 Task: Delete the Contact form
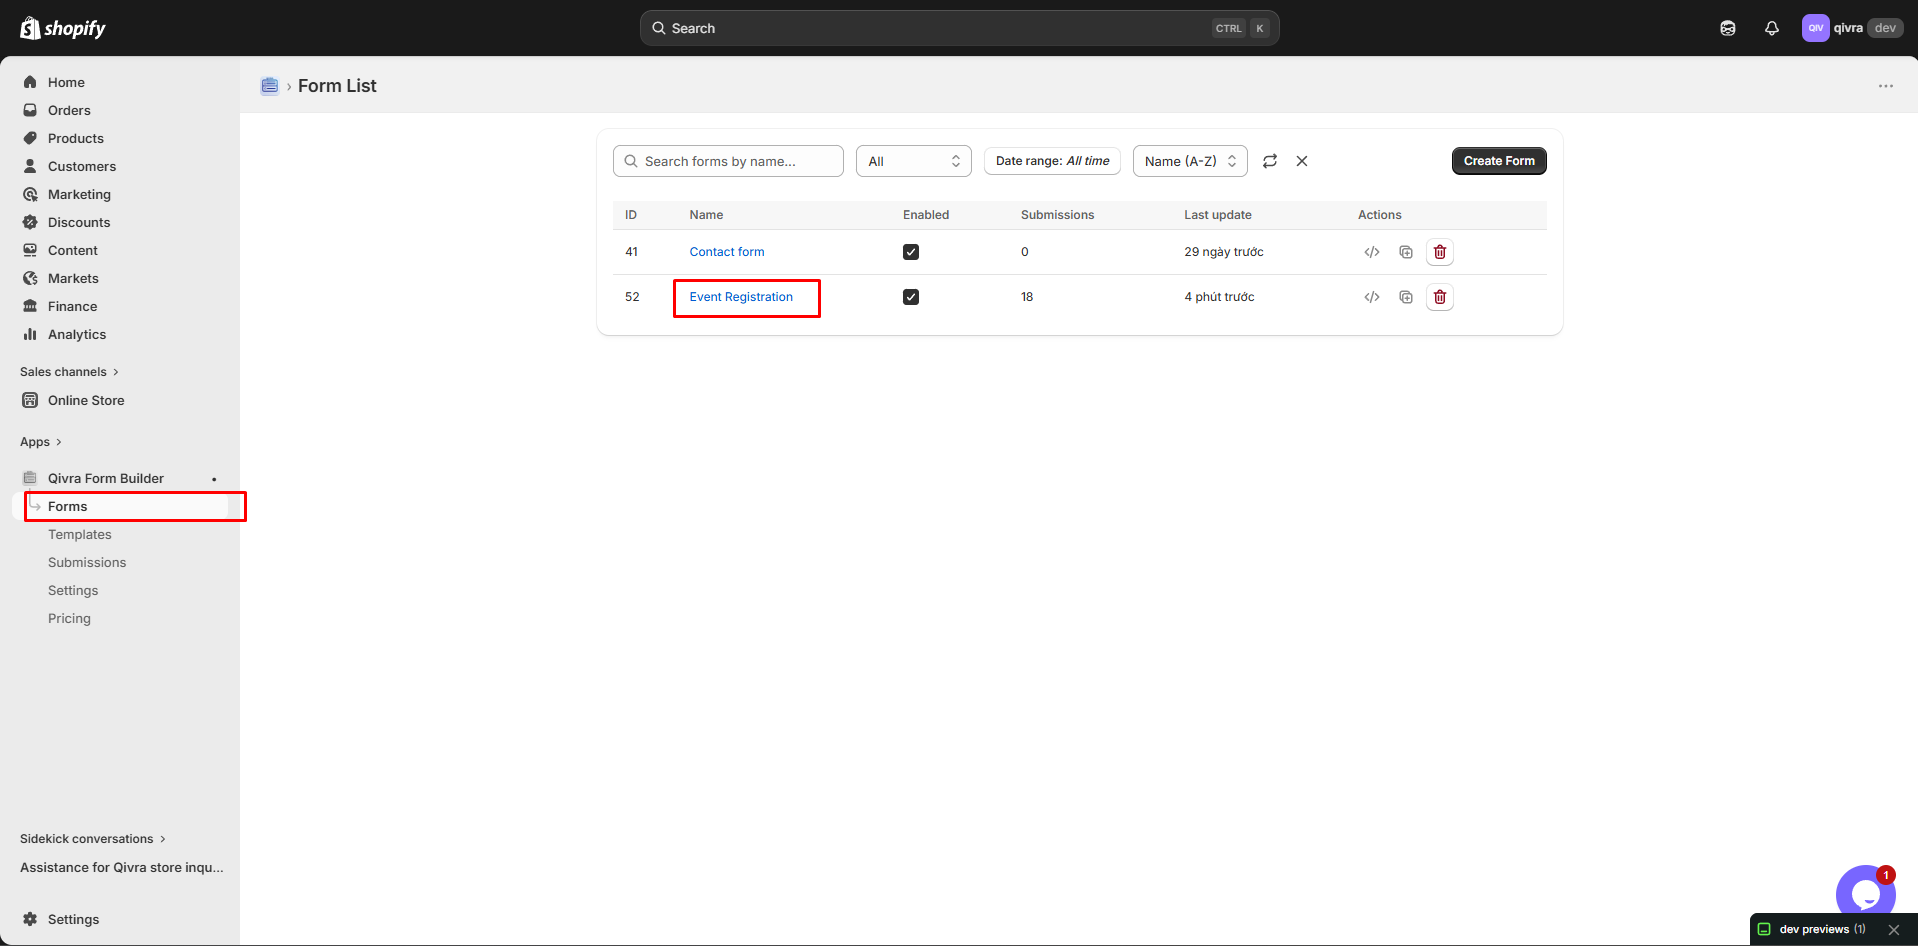pyautogui.click(x=1440, y=252)
